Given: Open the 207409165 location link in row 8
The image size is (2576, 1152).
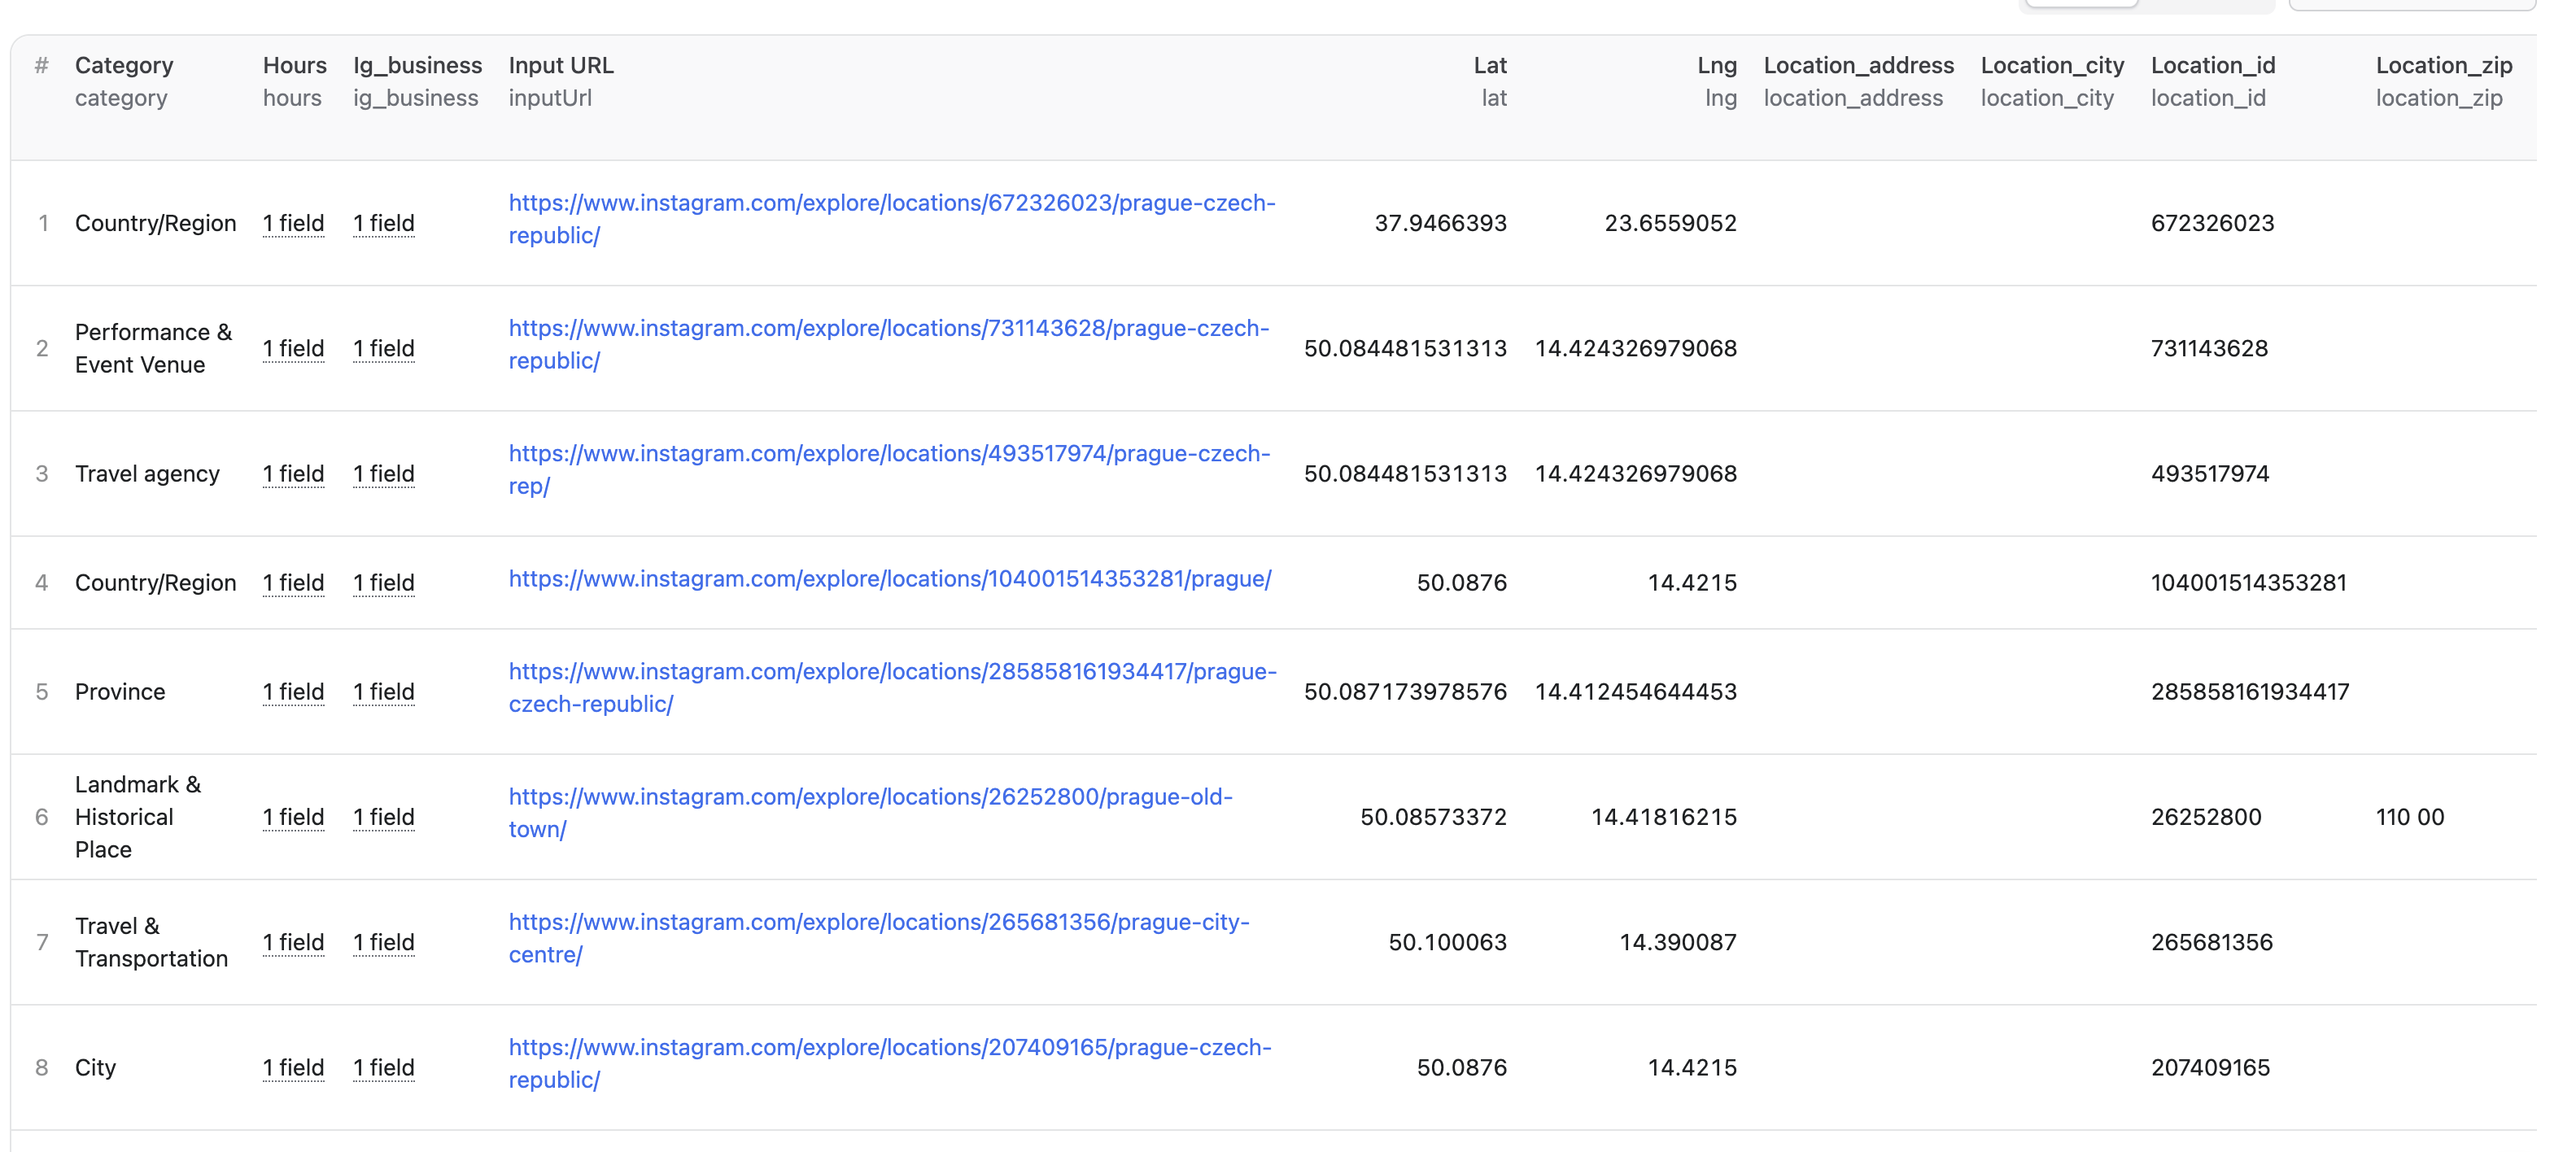Looking at the screenshot, I should (x=889, y=1048).
